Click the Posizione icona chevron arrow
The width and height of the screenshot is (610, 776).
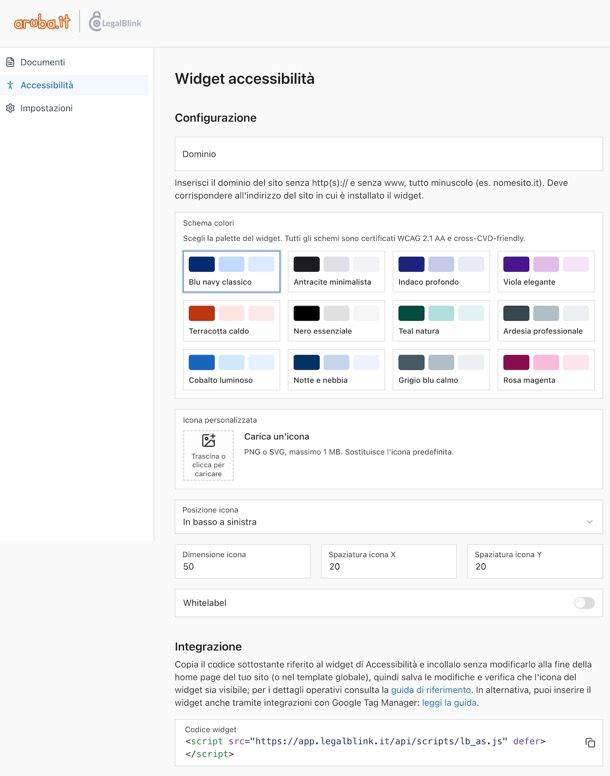(589, 522)
